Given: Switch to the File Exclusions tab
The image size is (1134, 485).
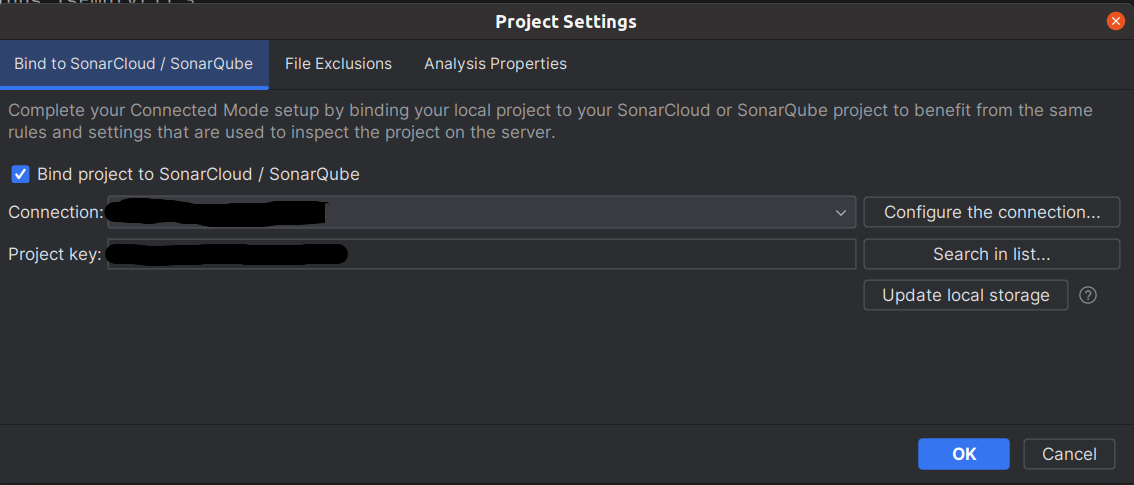Looking at the screenshot, I should coord(338,64).
